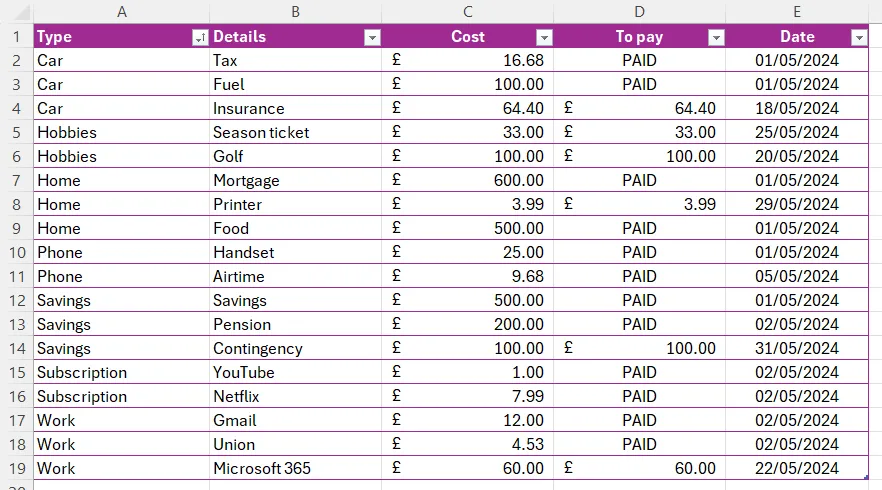The image size is (882, 490).
Task: Select the Season ticket cell
Action: (295, 132)
